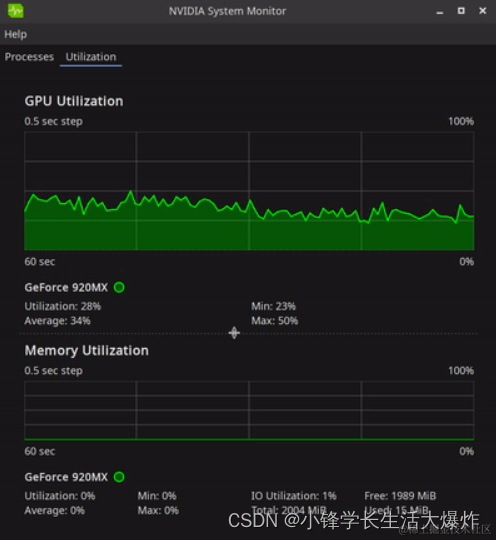This screenshot has width=496, height=540.
Task: Click the "0.5 sec step" label above Memory graph
Action: (53, 371)
